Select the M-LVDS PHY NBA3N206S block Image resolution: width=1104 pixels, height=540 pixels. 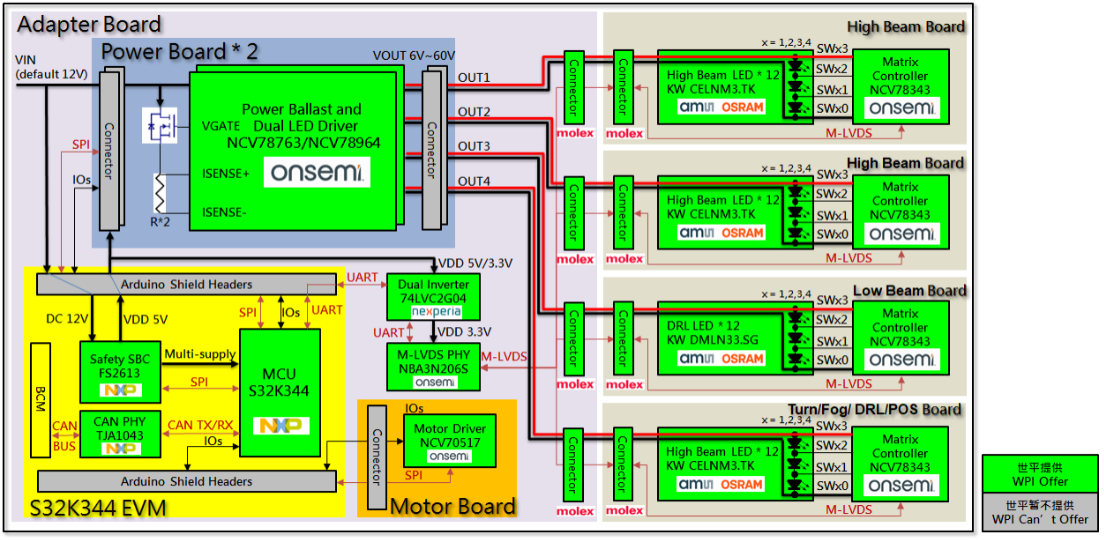point(433,367)
